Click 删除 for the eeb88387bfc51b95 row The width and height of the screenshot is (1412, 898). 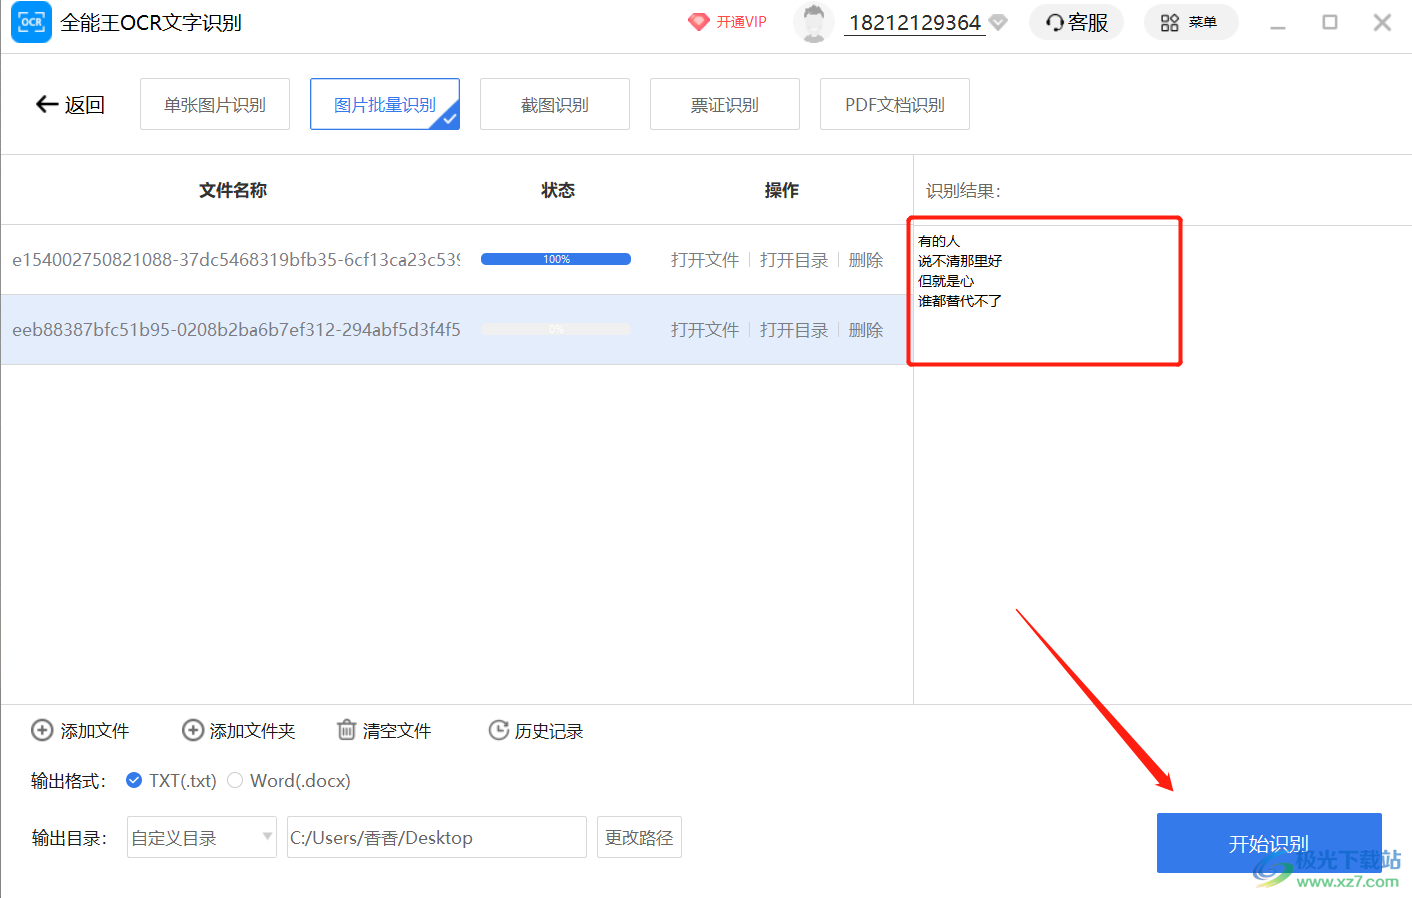point(866,330)
